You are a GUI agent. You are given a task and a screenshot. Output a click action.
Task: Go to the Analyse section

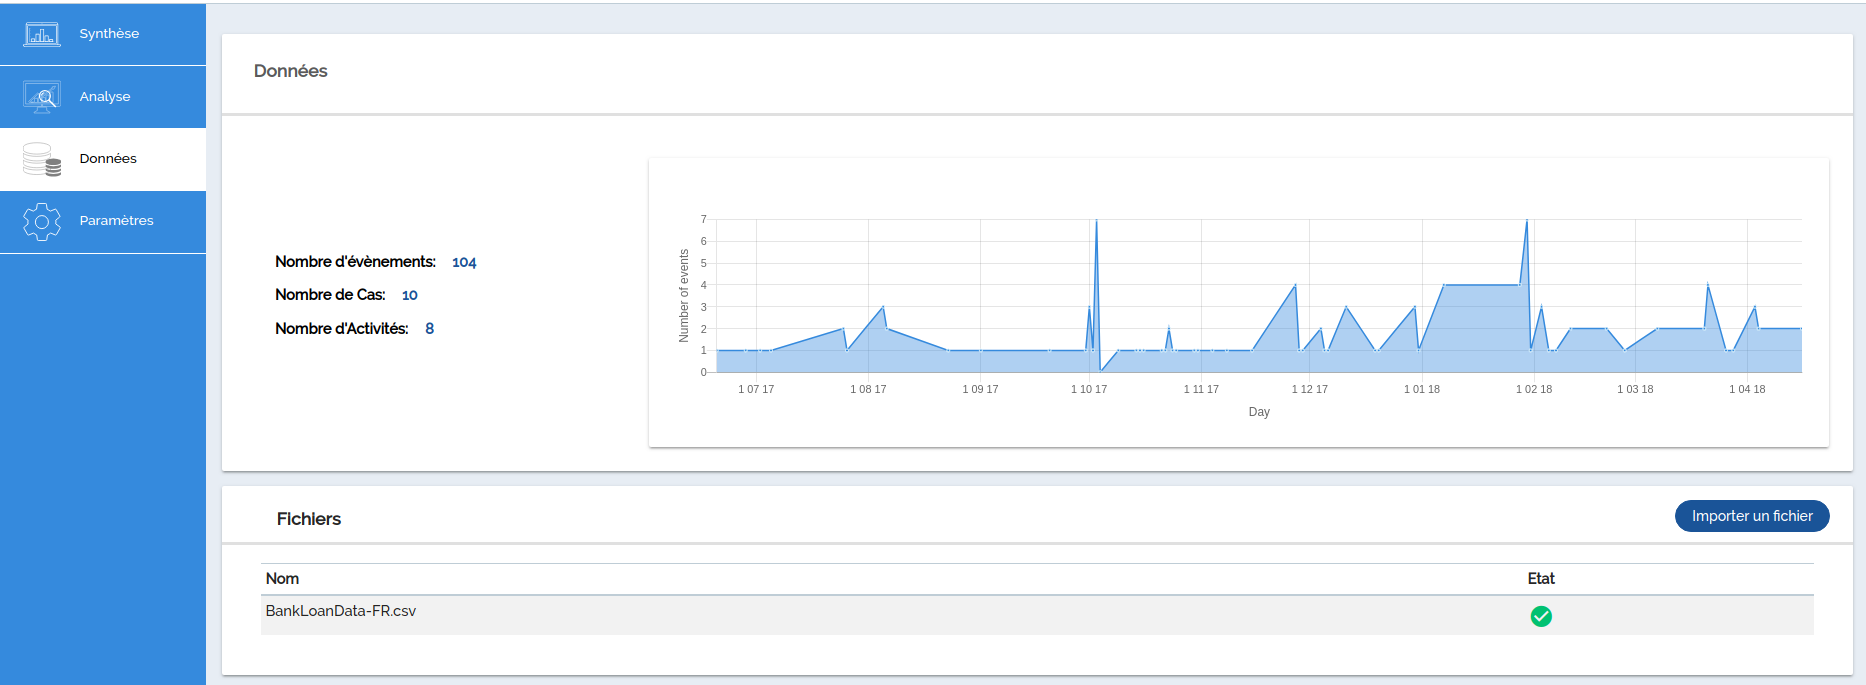coord(105,97)
